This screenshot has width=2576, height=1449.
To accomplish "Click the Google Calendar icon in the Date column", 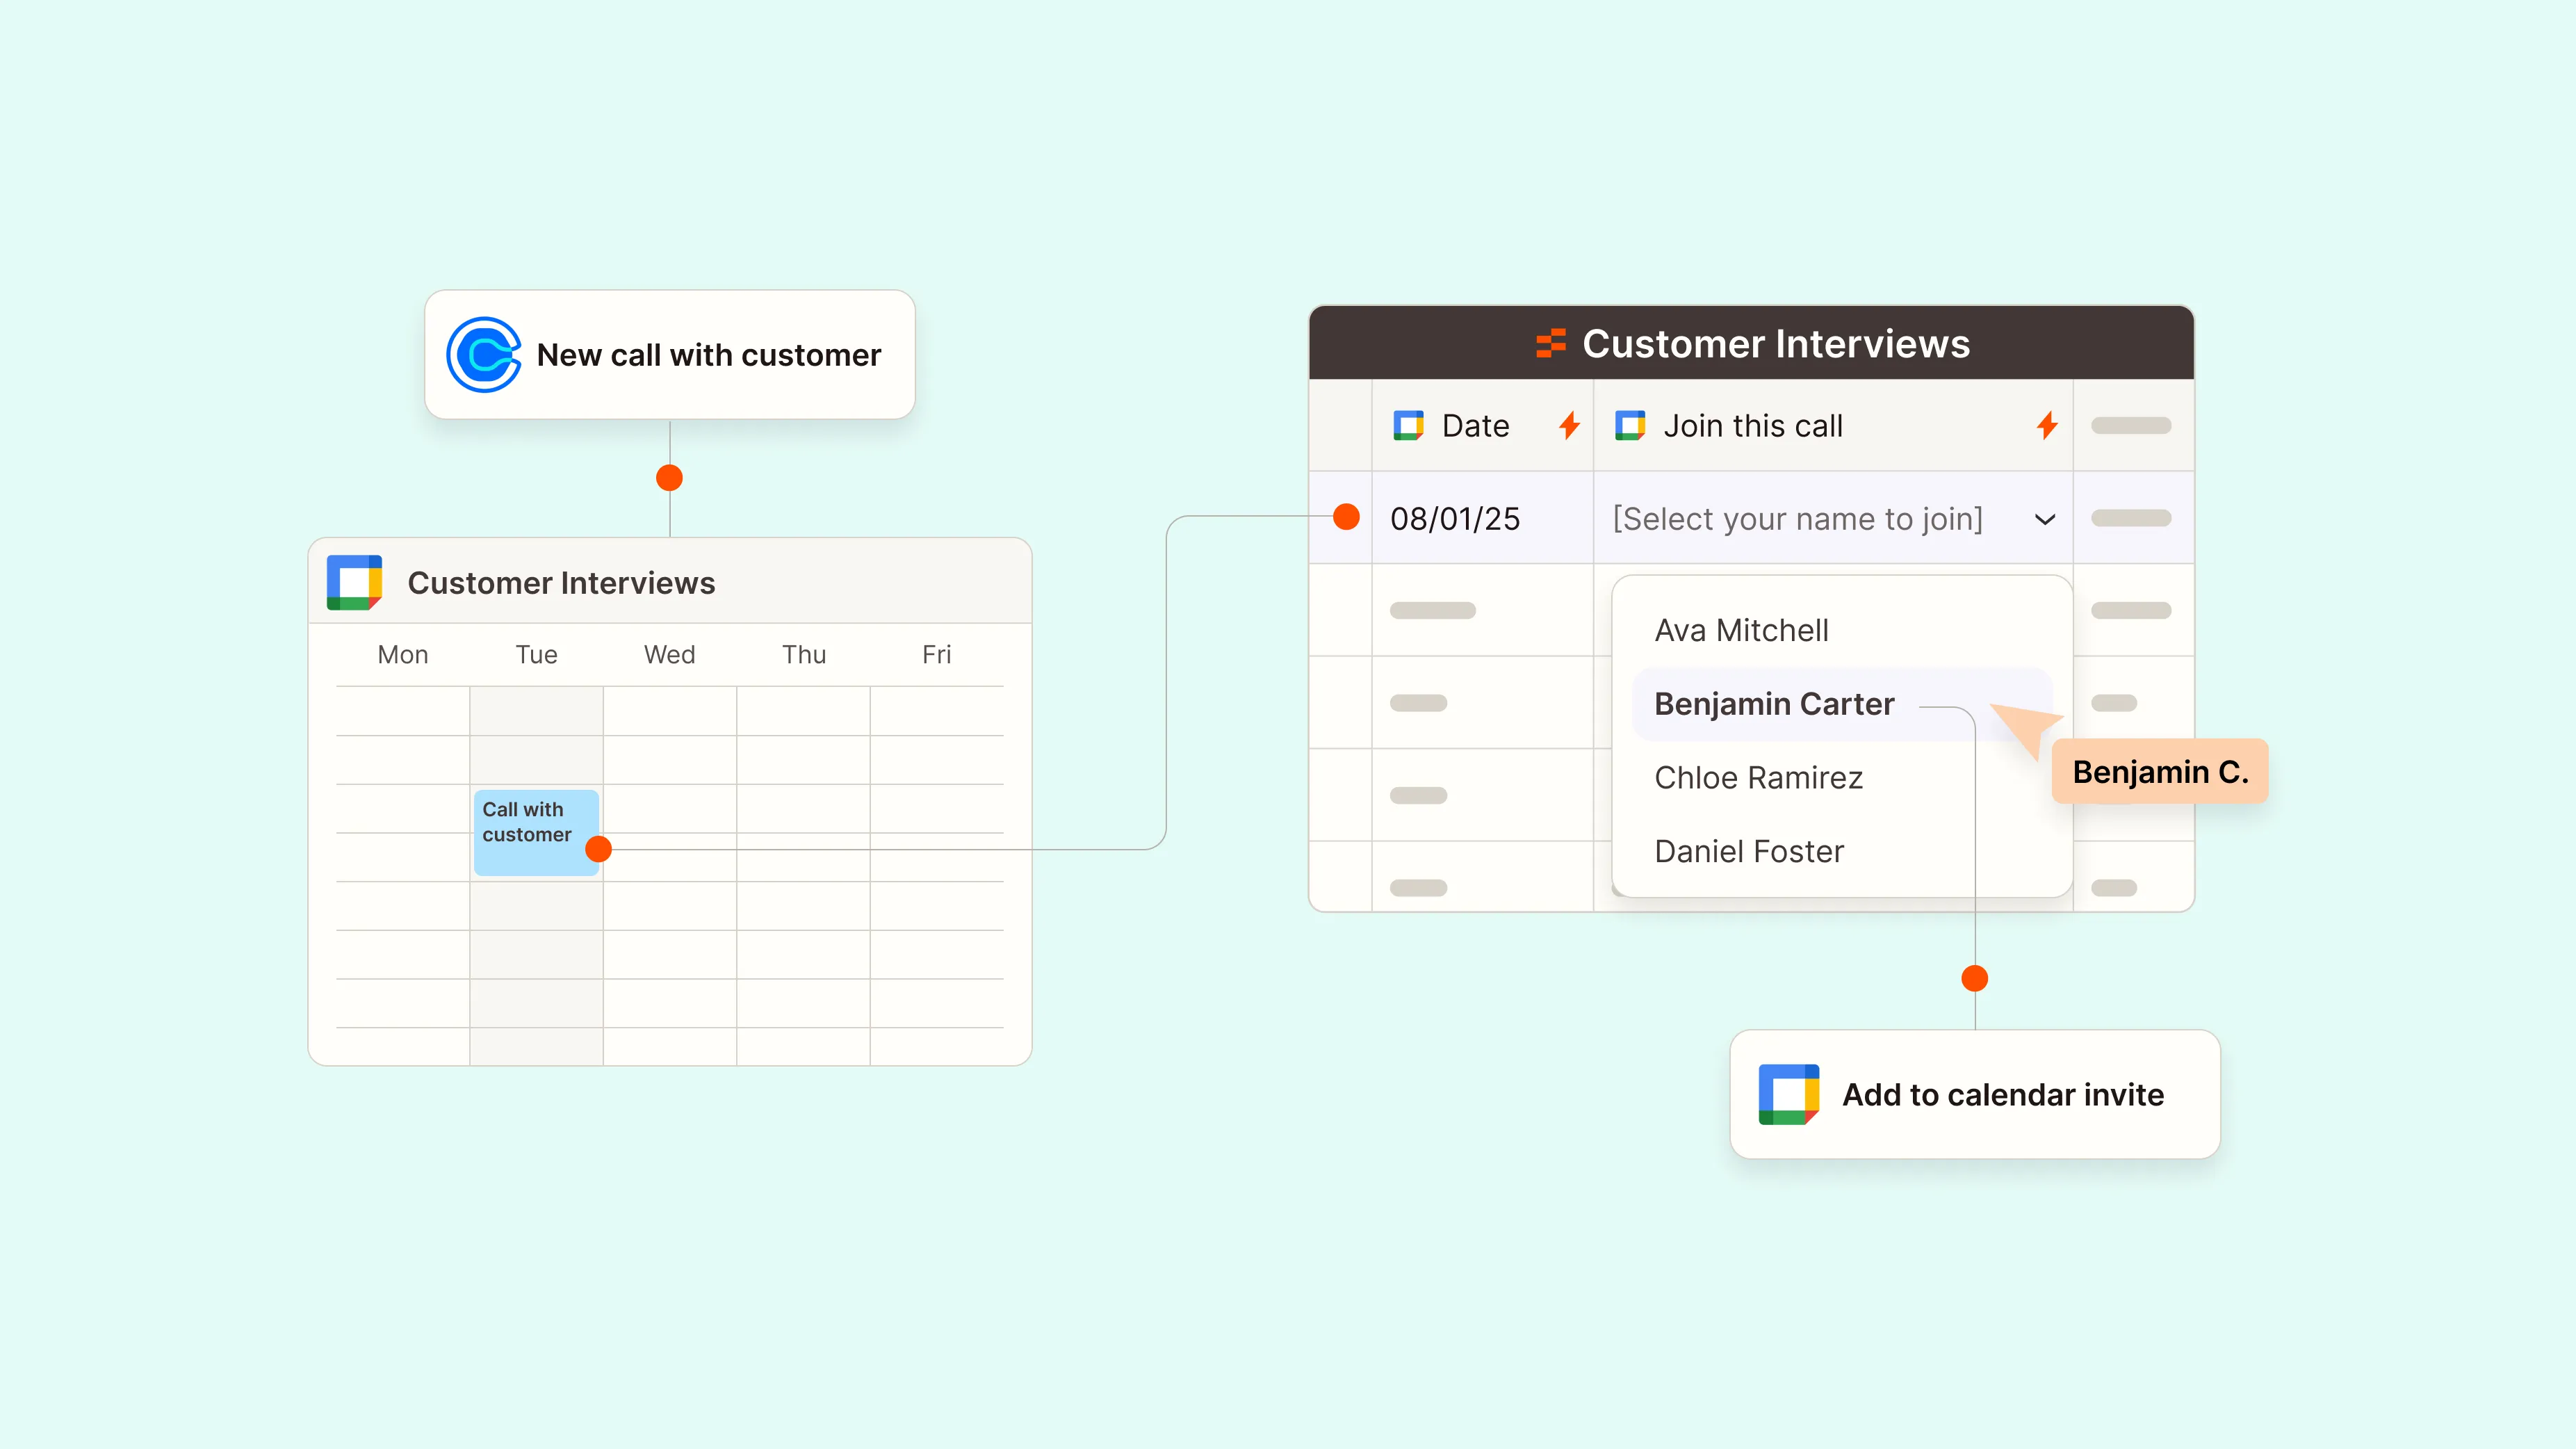I will click(x=1410, y=425).
